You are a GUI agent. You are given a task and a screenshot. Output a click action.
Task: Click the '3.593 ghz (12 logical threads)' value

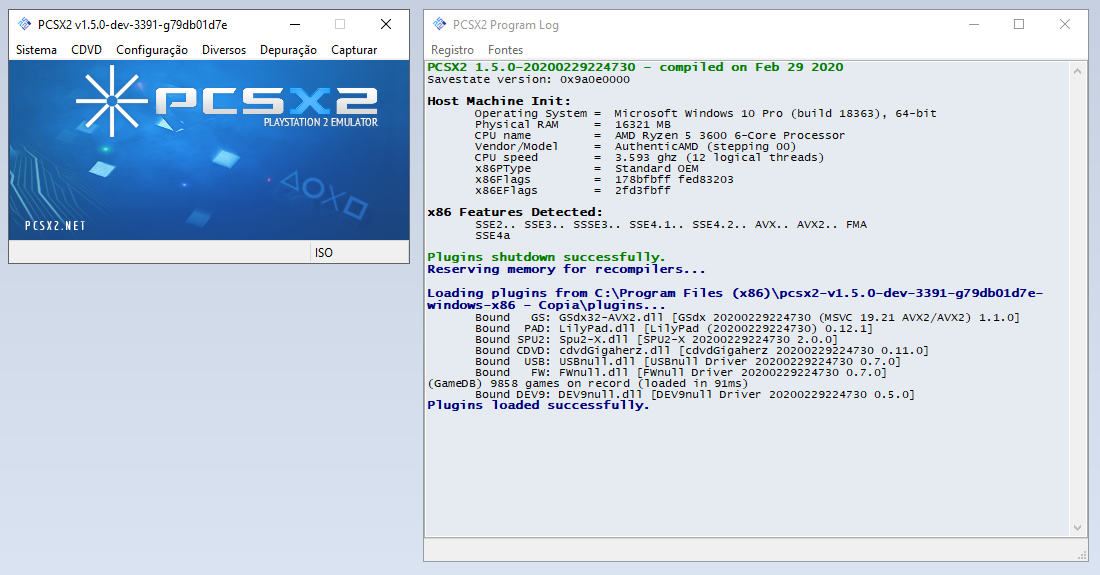[720, 158]
